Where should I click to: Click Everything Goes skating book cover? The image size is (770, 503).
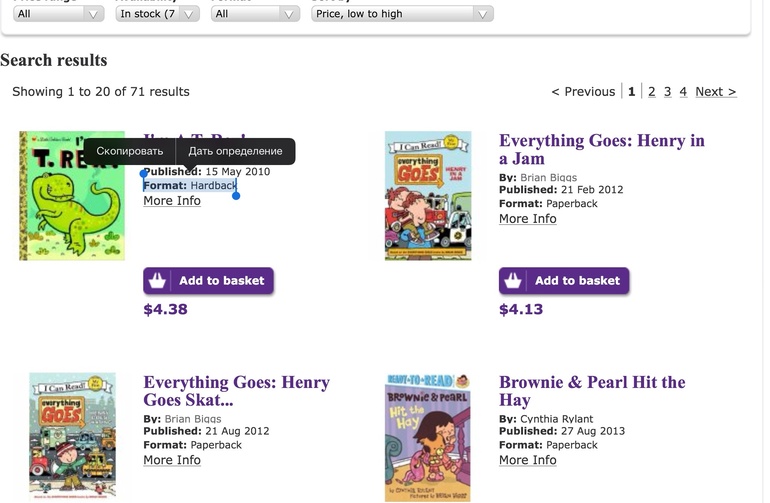click(72, 435)
